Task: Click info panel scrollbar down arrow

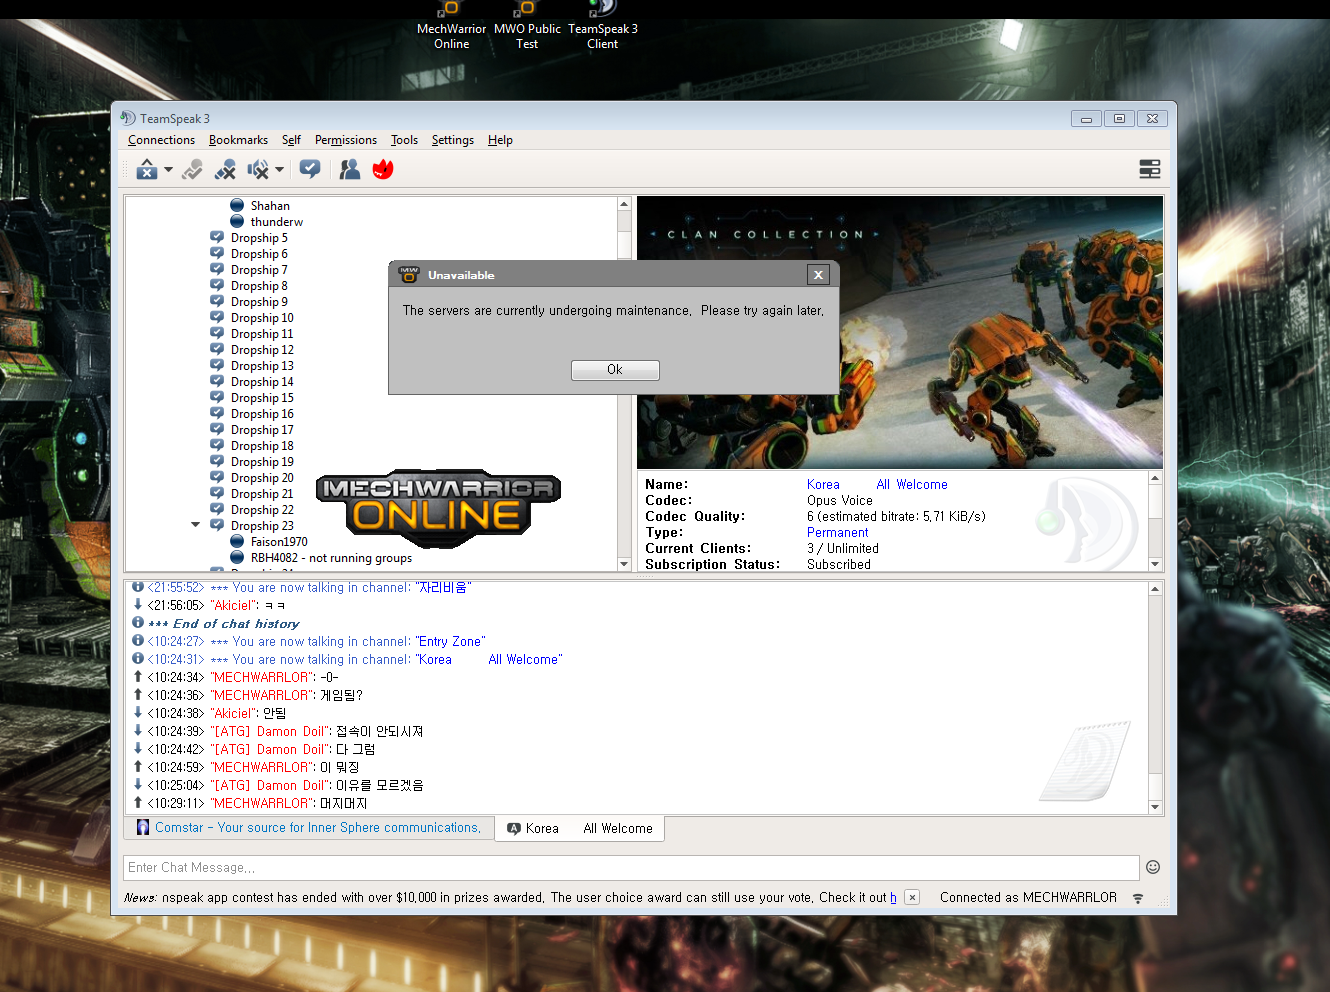Action: coord(1155,564)
